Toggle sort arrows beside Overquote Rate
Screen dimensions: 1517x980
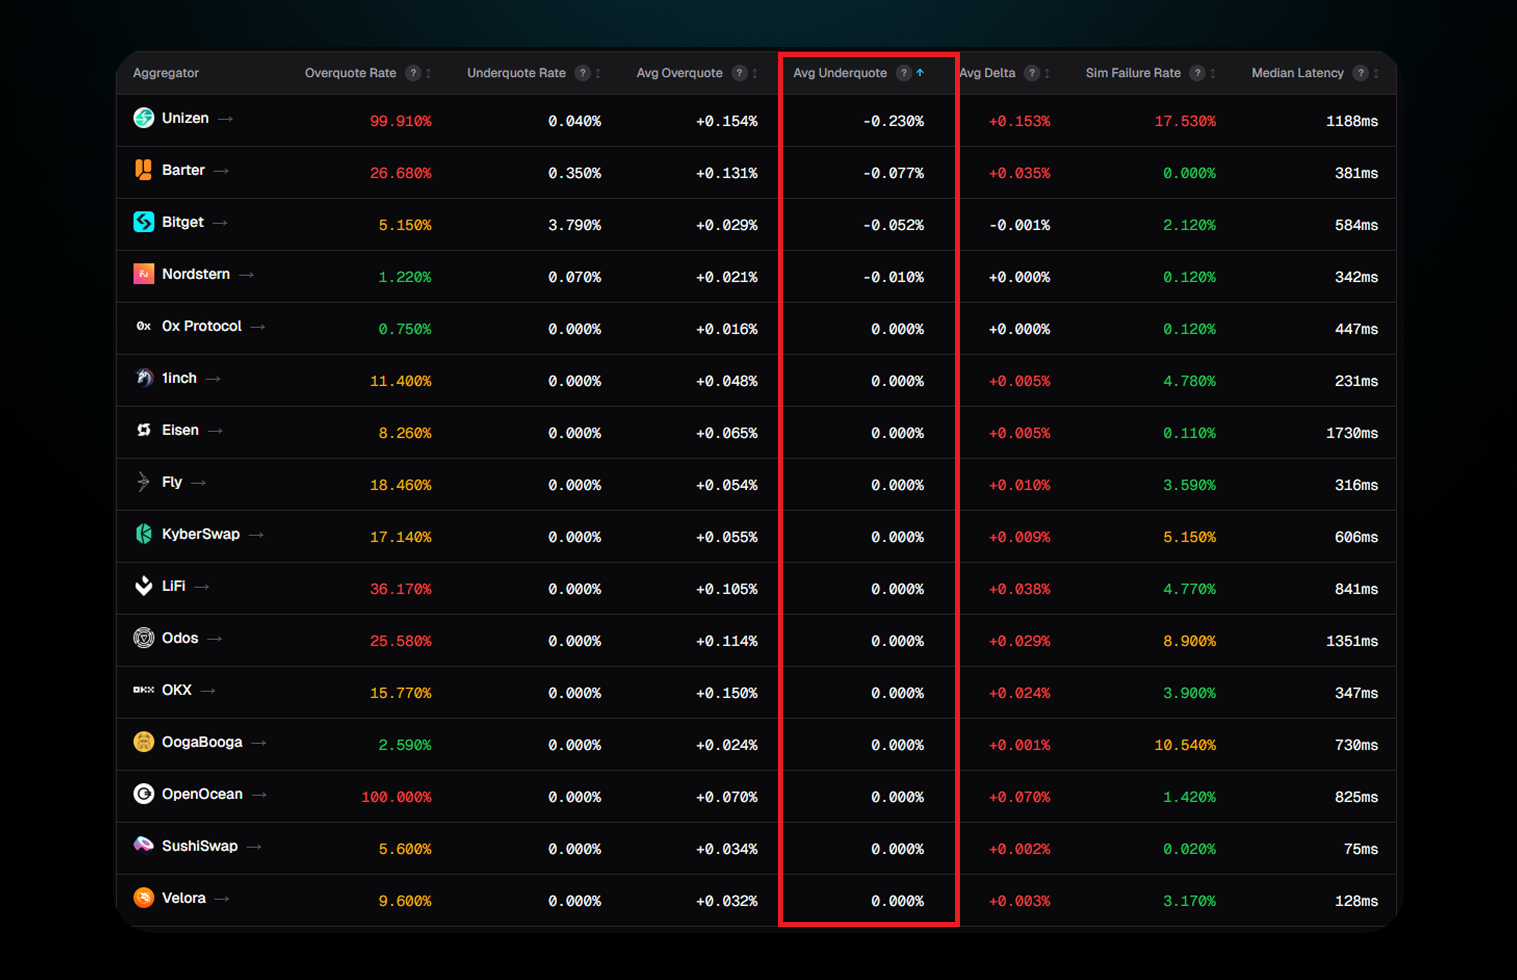click(428, 73)
